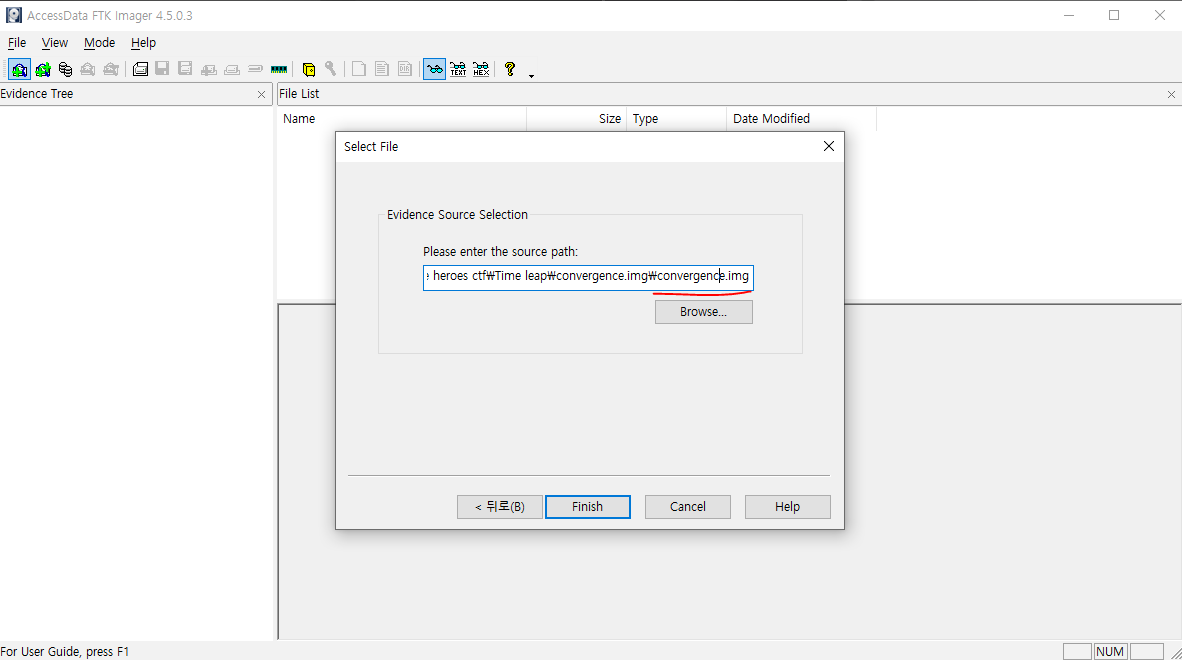Click the AccessData FTK Imager title icon

coord(14,15)
